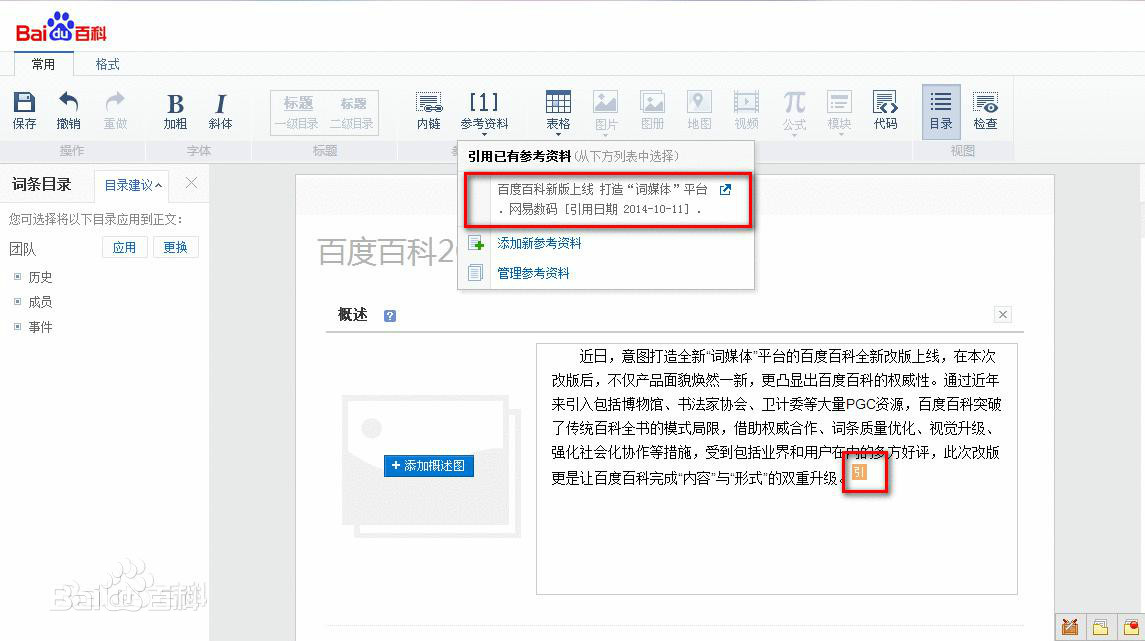1145x641 pixels.
Task: Switch to the 格式 tab
Action: pyautogui.click(x=106, y=63)
